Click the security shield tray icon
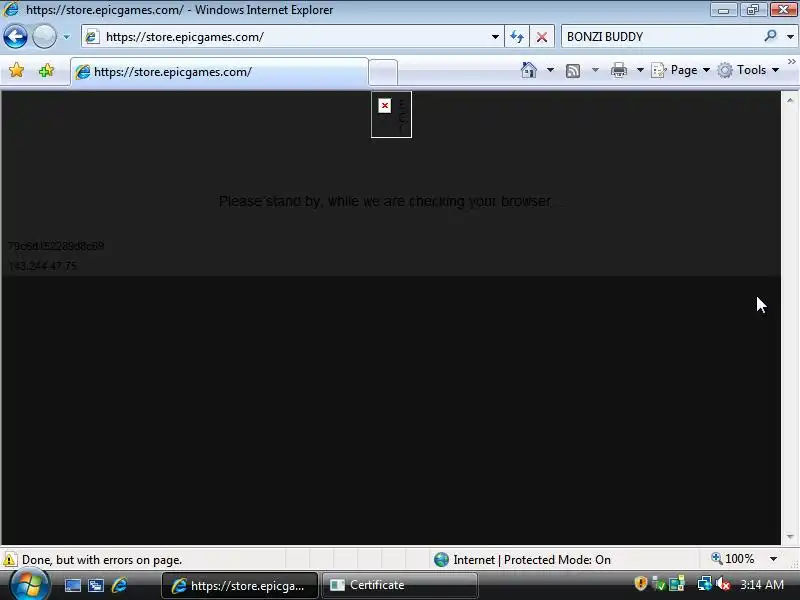 coord(641,583)
